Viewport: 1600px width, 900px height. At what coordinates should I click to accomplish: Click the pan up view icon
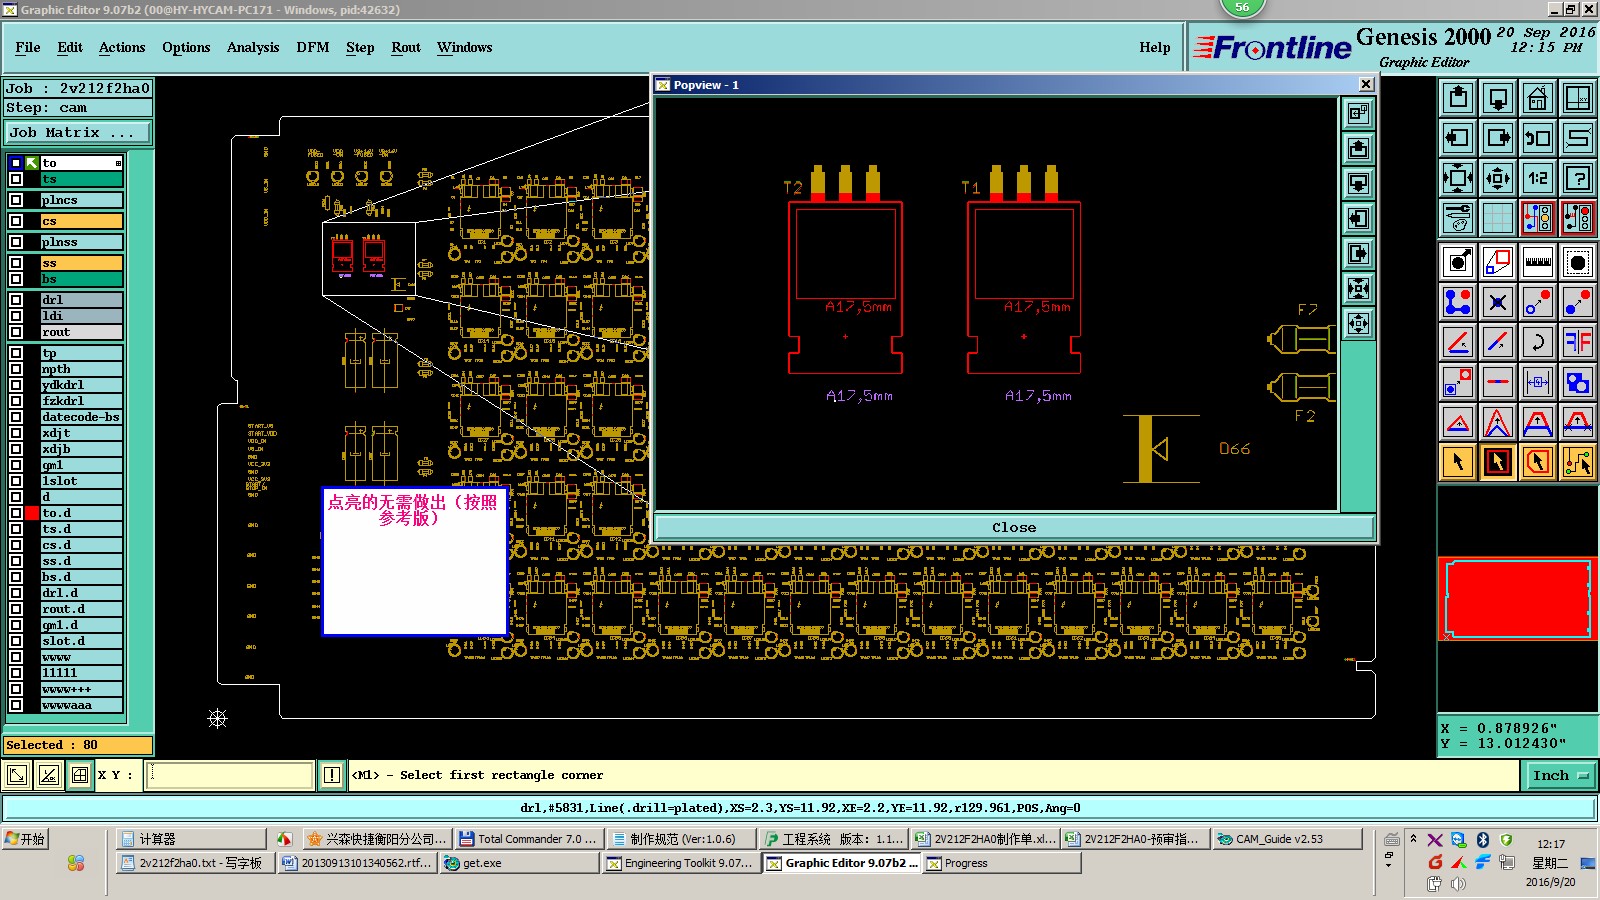1458,98
